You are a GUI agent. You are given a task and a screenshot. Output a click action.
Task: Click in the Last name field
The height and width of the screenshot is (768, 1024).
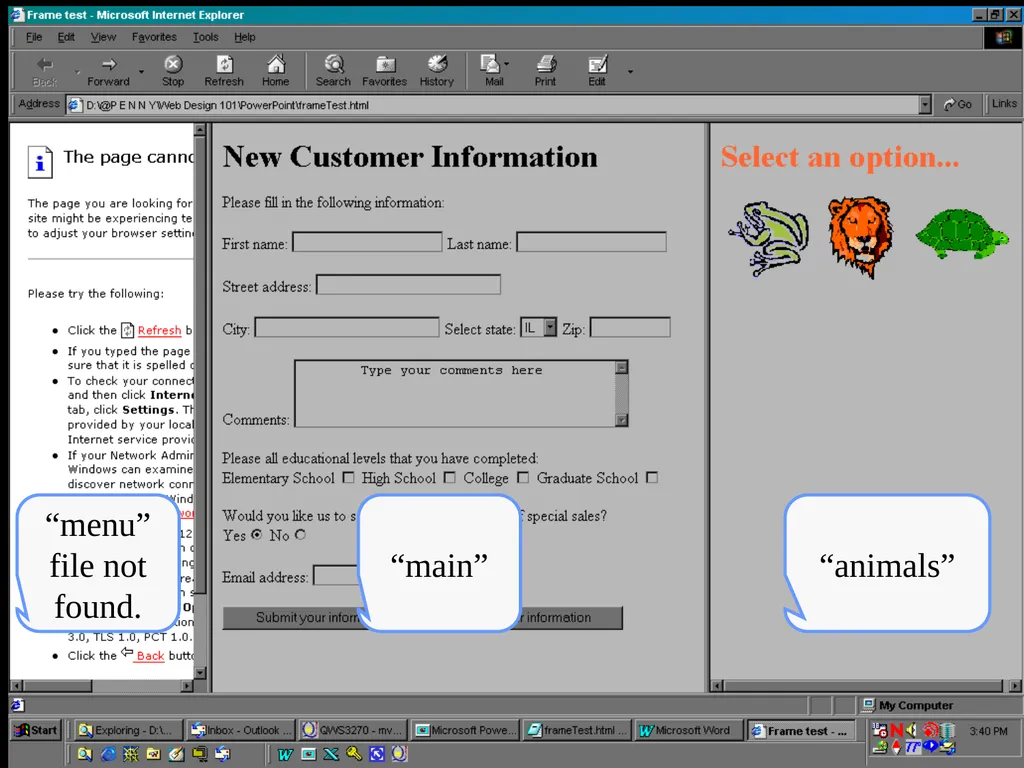pyautogui.click(x=592, y=242)
